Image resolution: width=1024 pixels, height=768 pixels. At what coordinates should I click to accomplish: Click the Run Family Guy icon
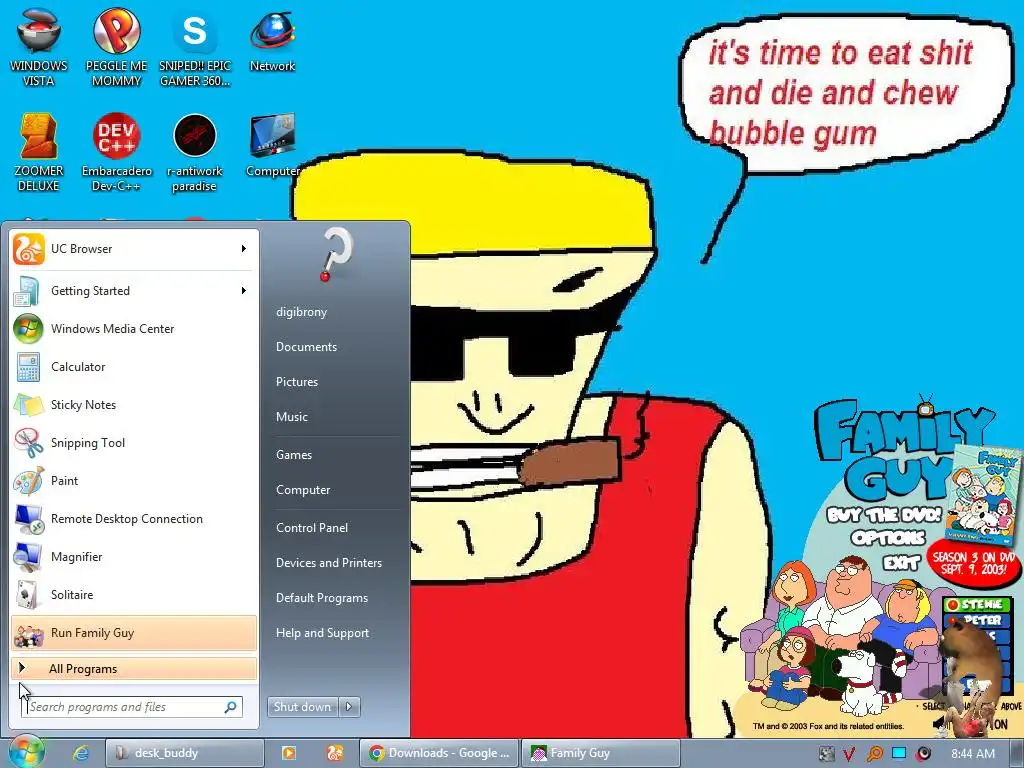pyautogui.click(x=29, y=633)
